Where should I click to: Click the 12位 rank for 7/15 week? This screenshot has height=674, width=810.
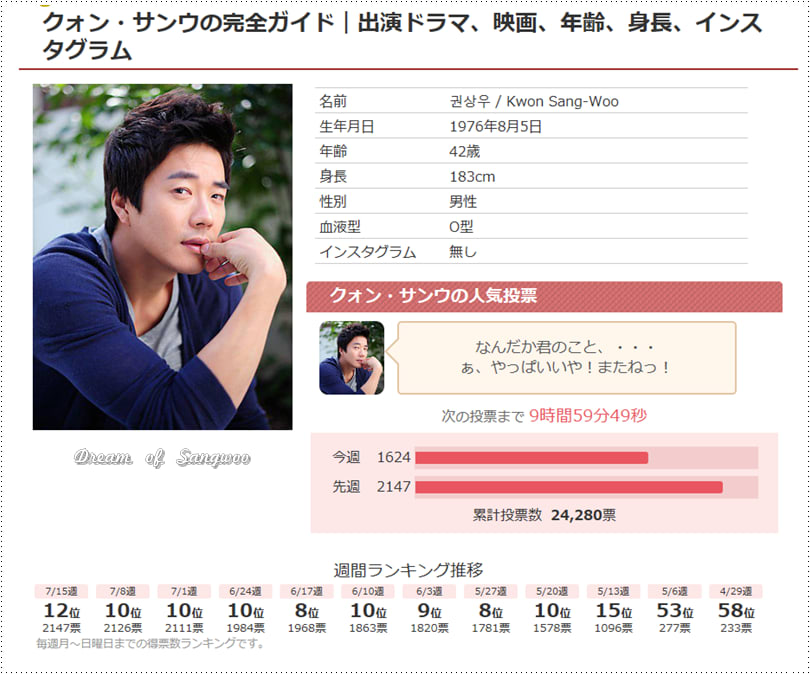point(61,611)
